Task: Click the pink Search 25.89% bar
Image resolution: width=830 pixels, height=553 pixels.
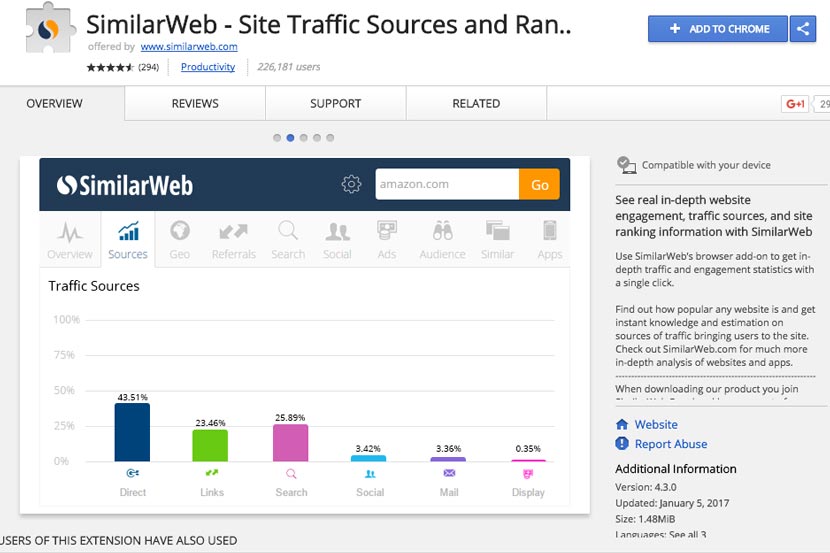Action: point(291,443)
